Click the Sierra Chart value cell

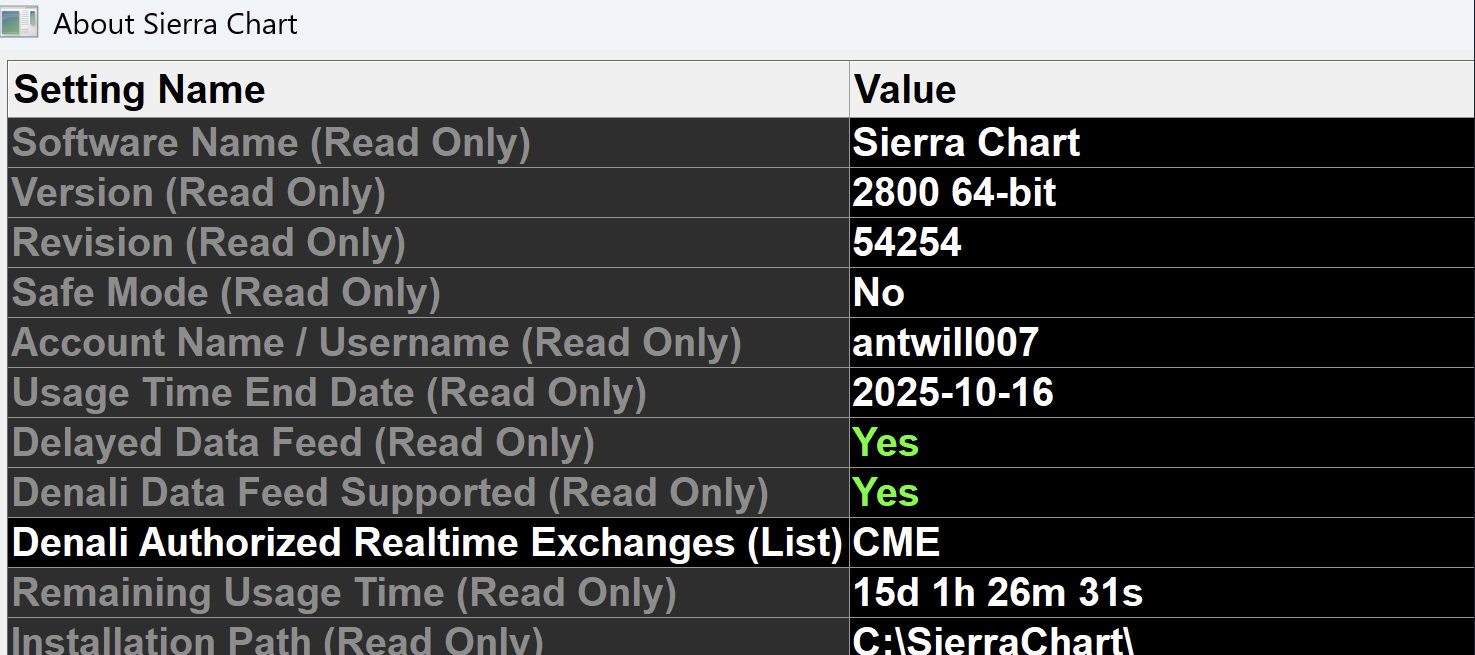(x=966, y=143)
